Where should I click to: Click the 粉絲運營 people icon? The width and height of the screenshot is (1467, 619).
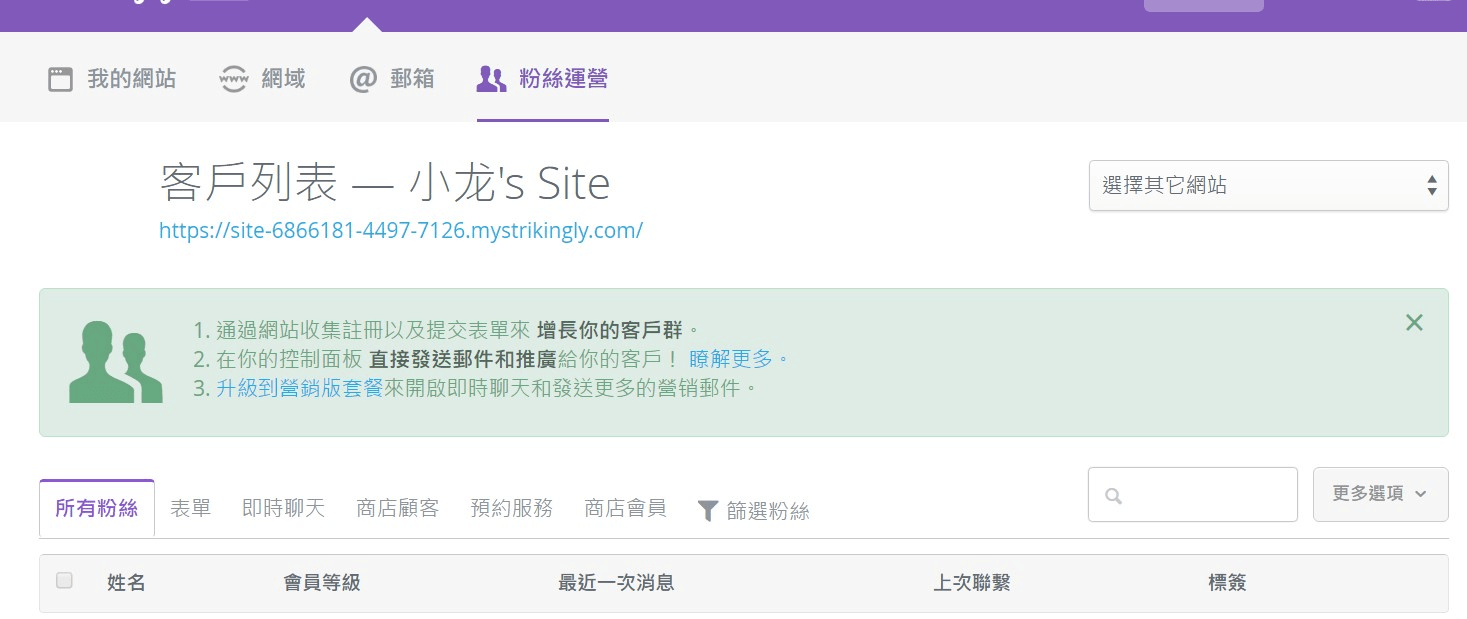(x=491, y=79)
